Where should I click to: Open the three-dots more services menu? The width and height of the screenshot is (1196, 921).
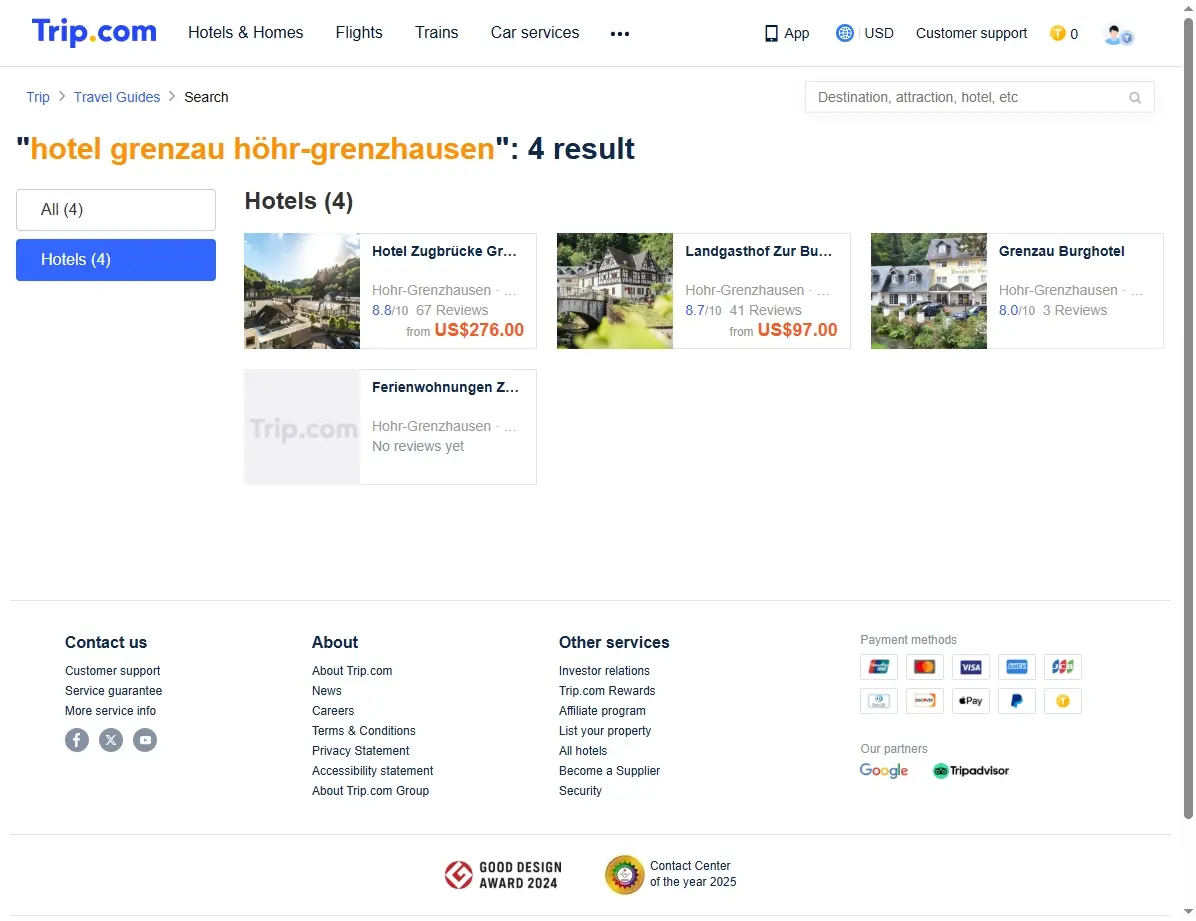(620, 34)
